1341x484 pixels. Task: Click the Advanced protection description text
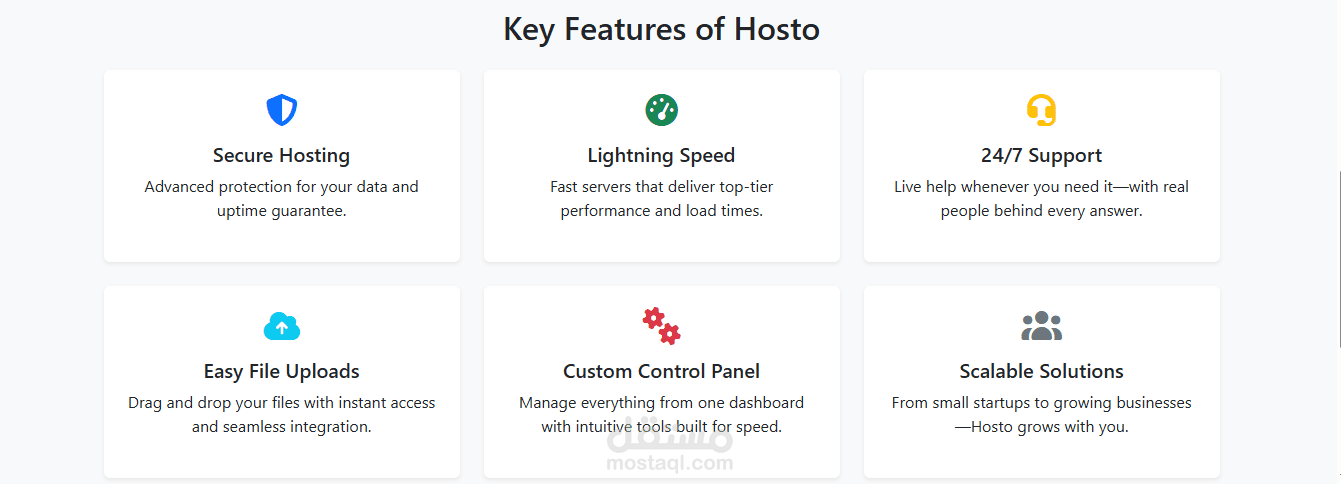point(282,199)
